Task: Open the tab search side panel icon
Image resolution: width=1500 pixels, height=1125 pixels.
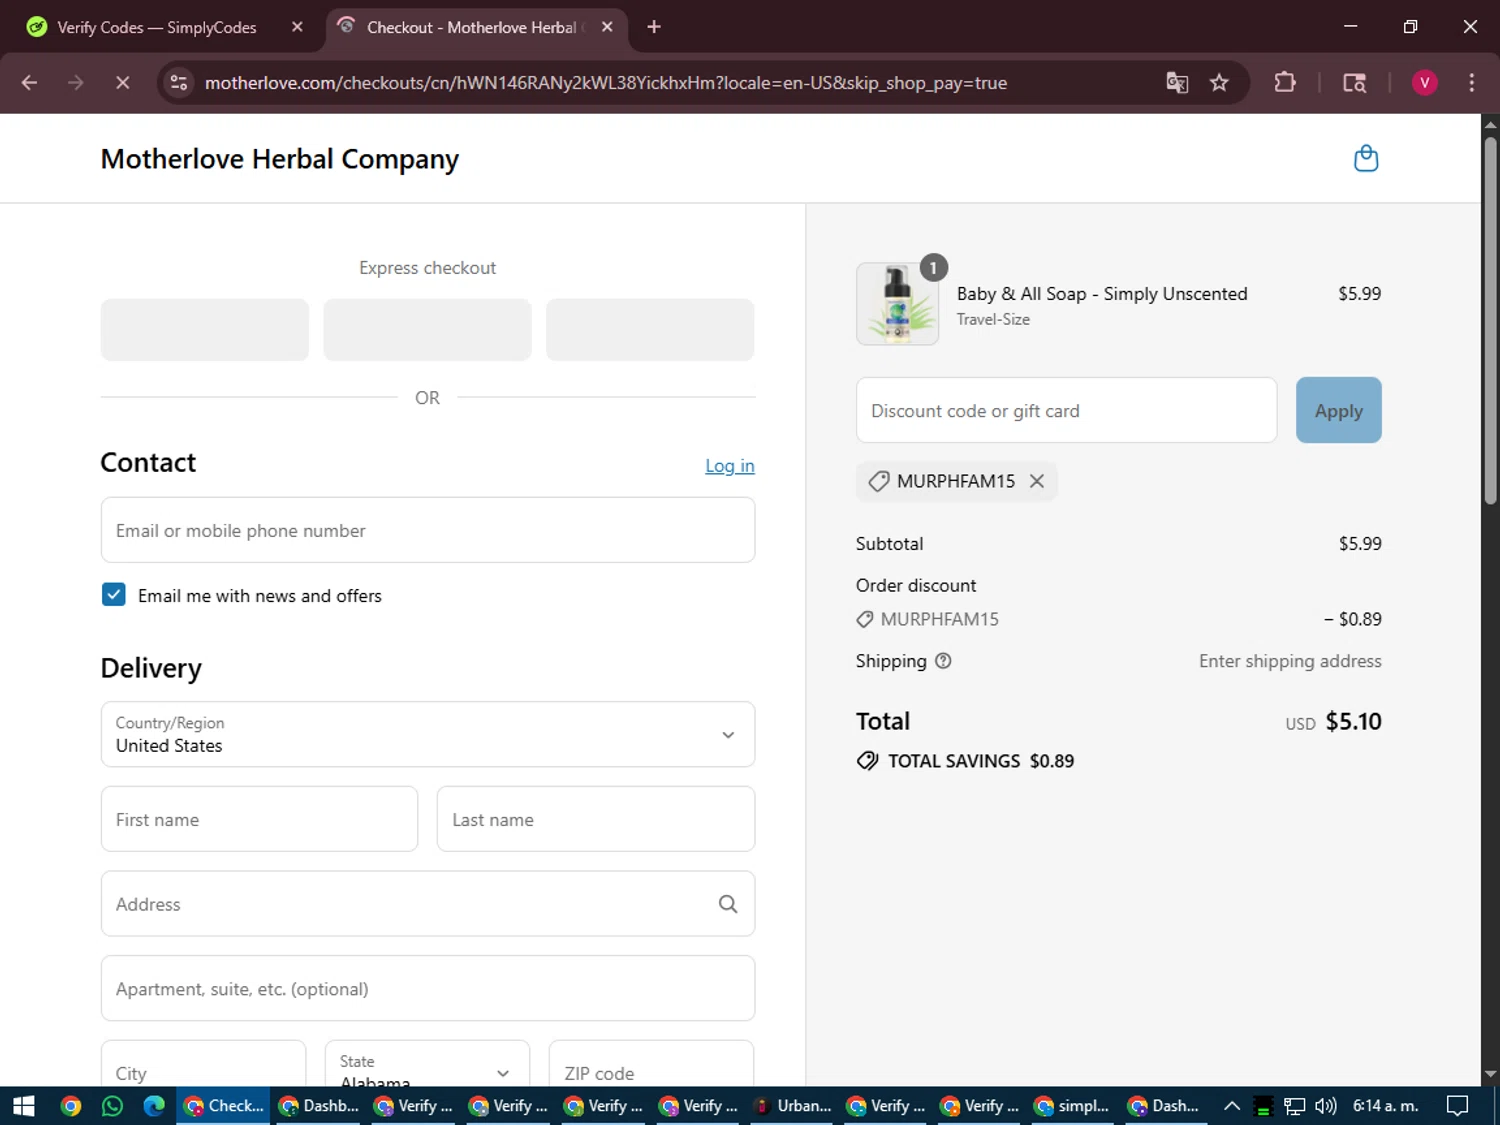Action: (1354, 83)
